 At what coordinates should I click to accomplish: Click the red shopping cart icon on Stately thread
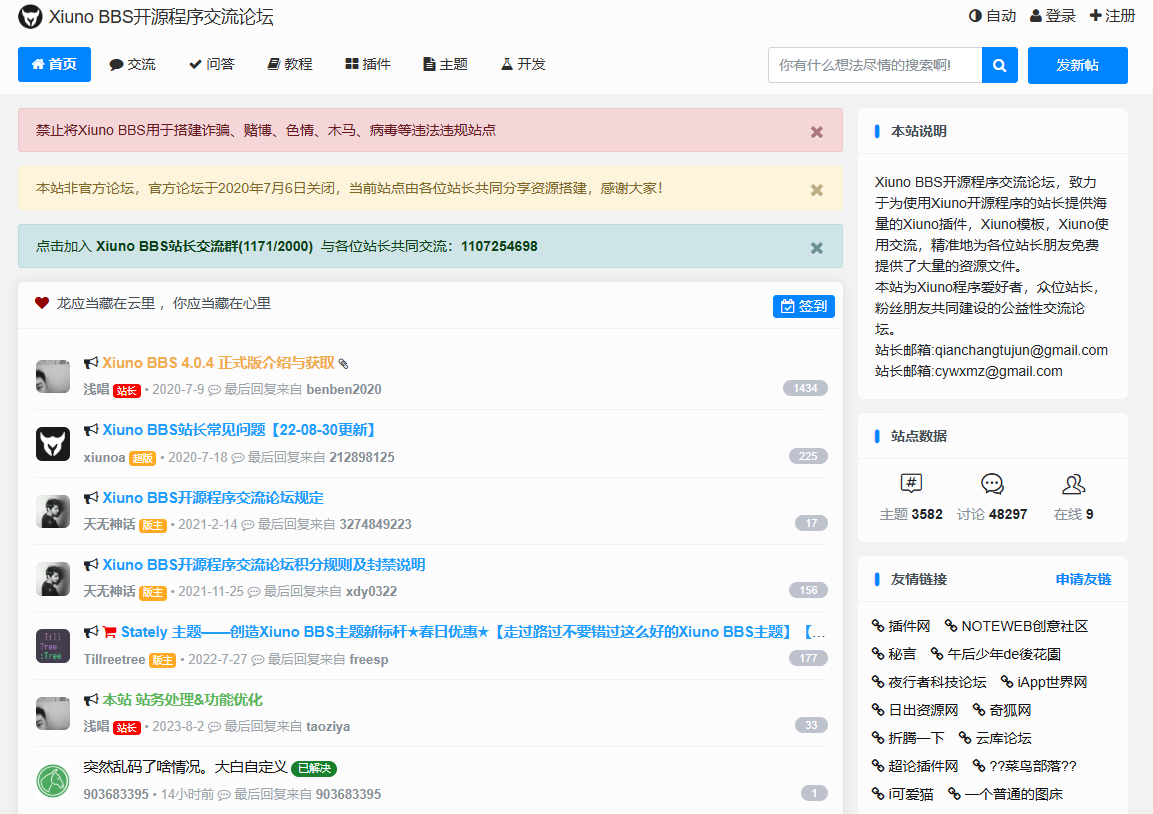point(110,632)
